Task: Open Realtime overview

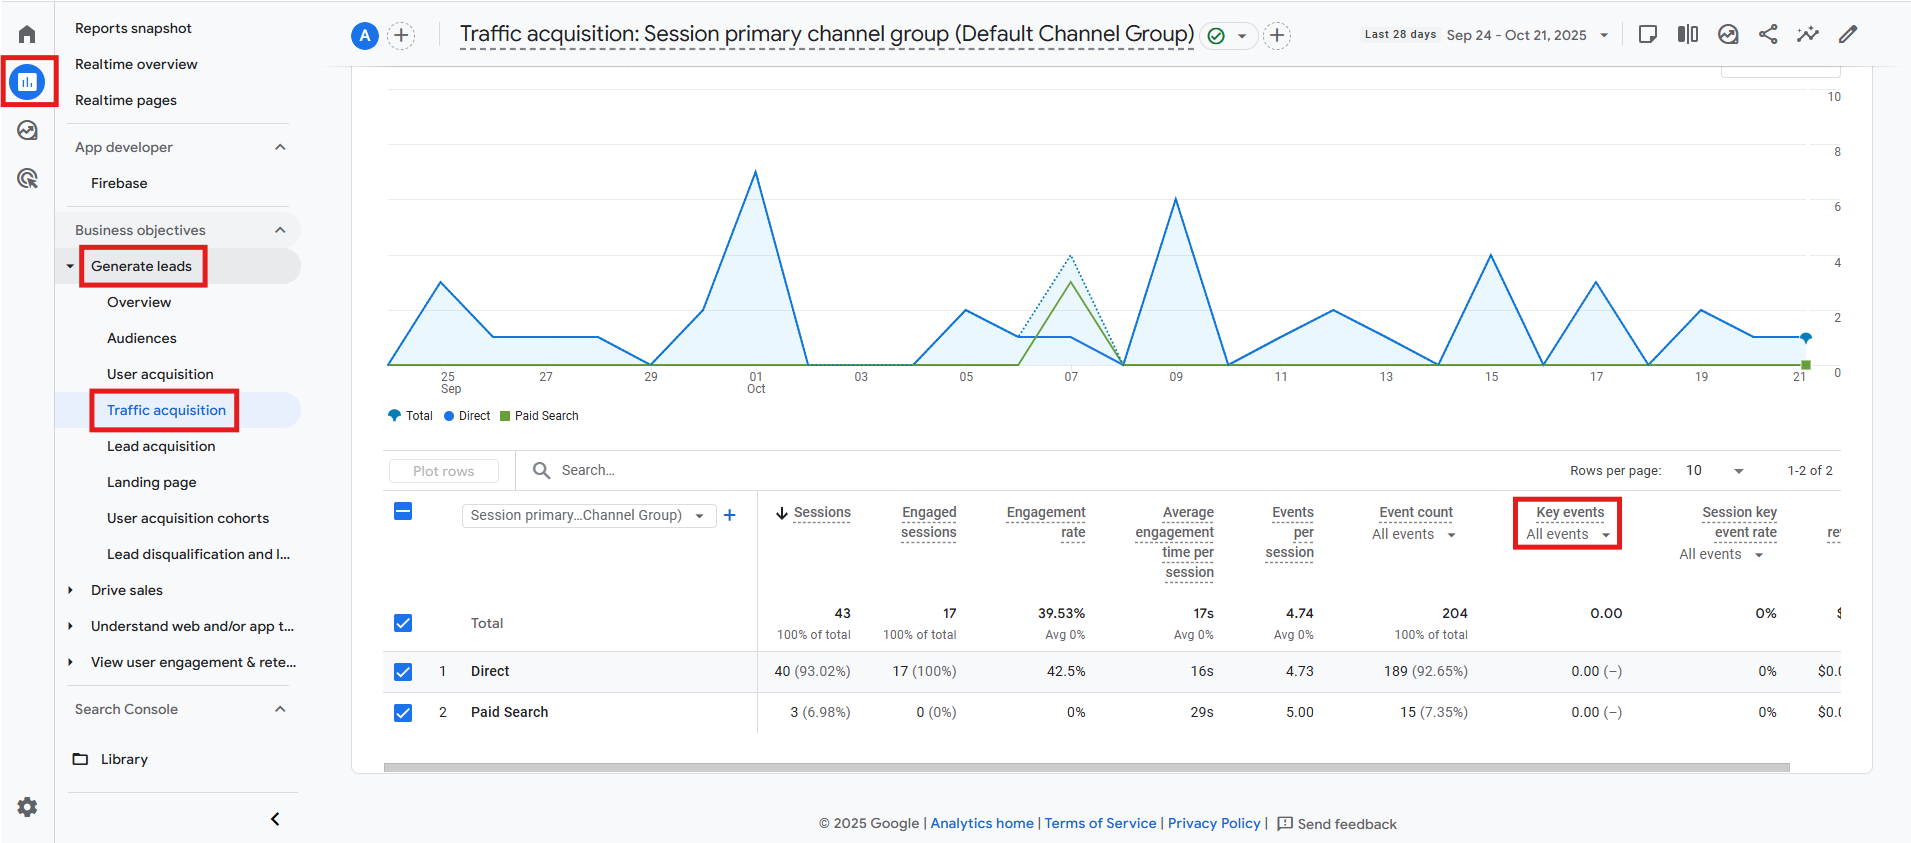Action: (136, 64)
